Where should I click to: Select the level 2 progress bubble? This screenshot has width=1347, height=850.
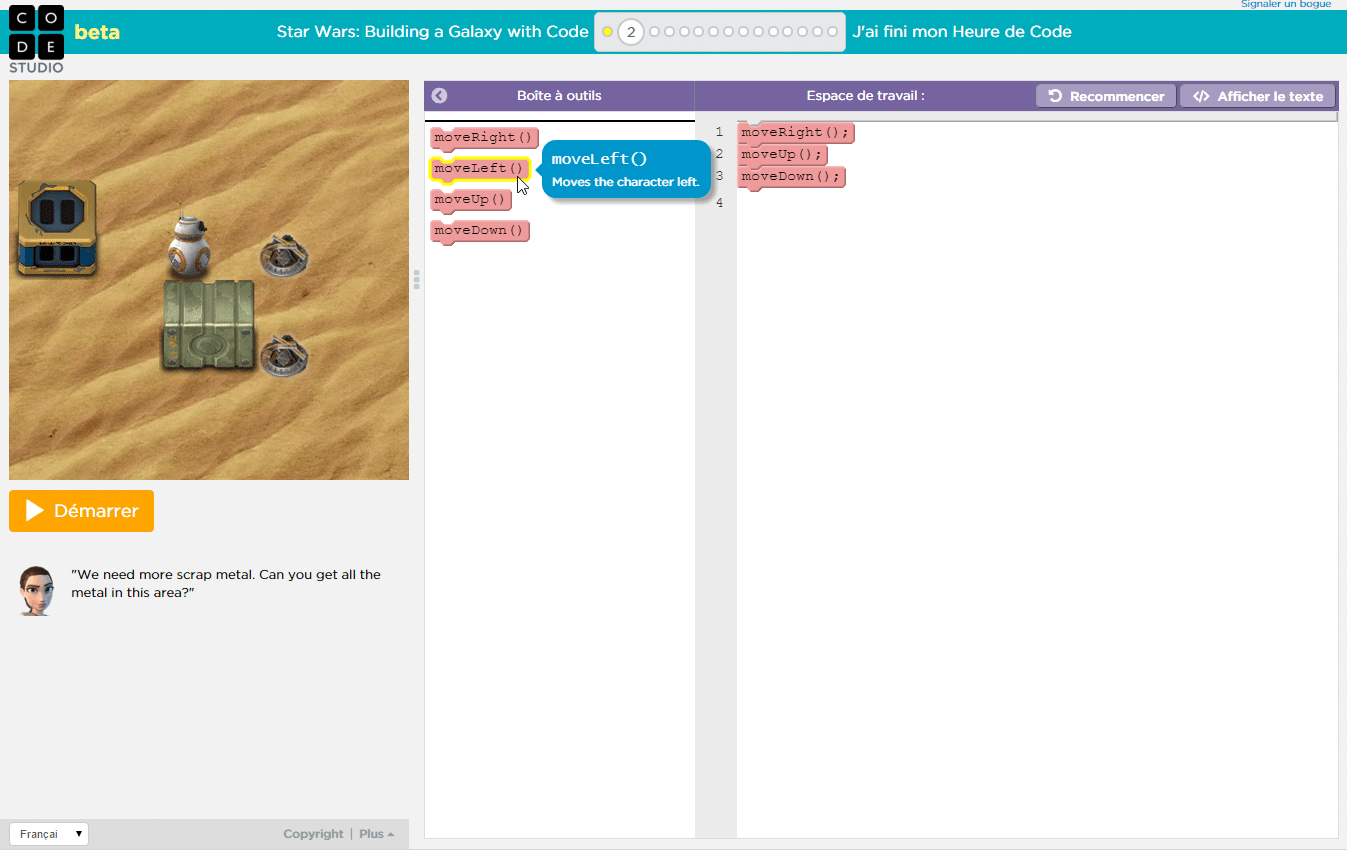coord(630,32)
